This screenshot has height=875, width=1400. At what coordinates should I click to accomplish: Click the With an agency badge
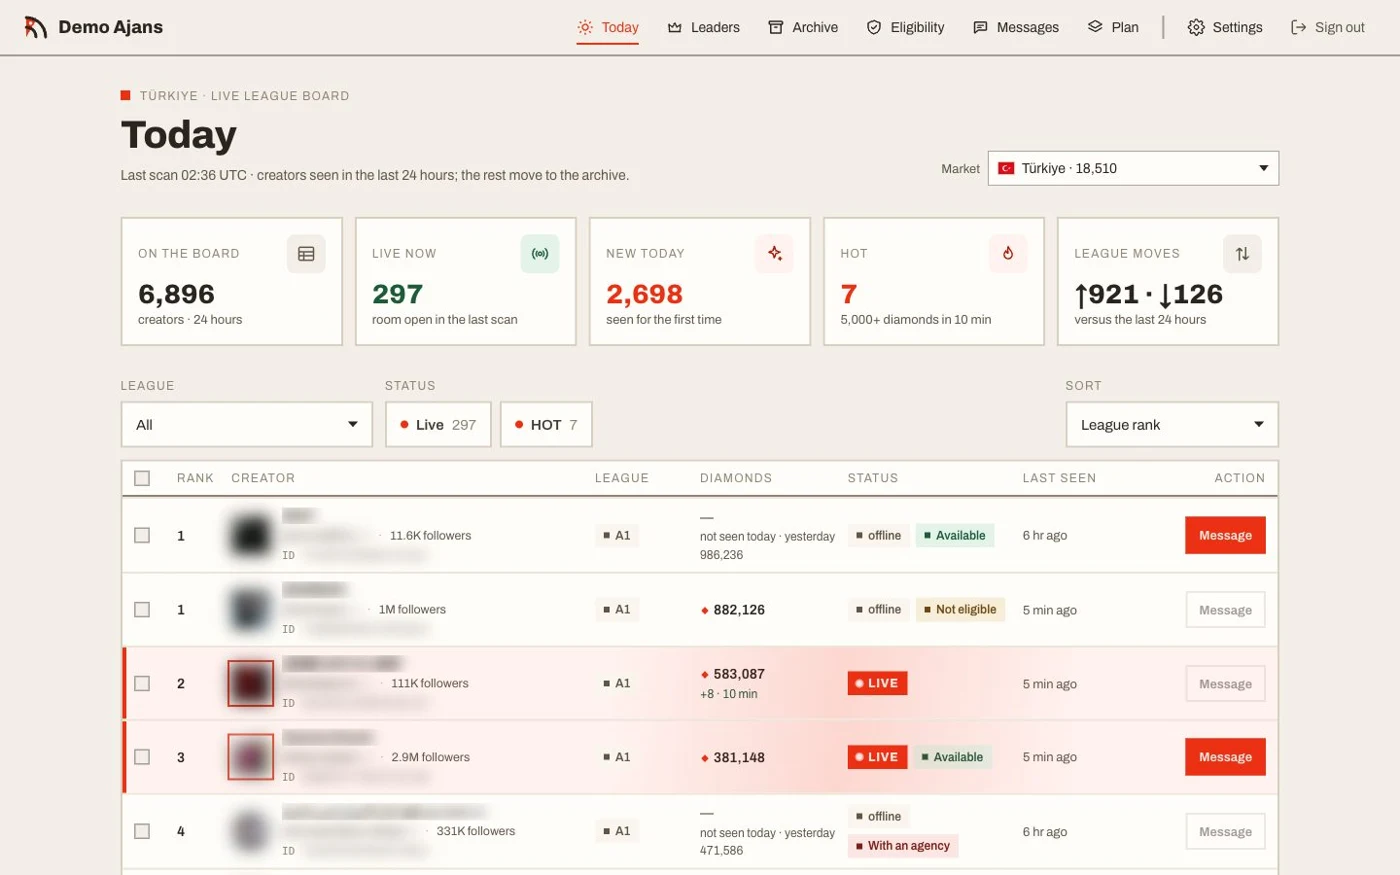(x=903, y=846)
